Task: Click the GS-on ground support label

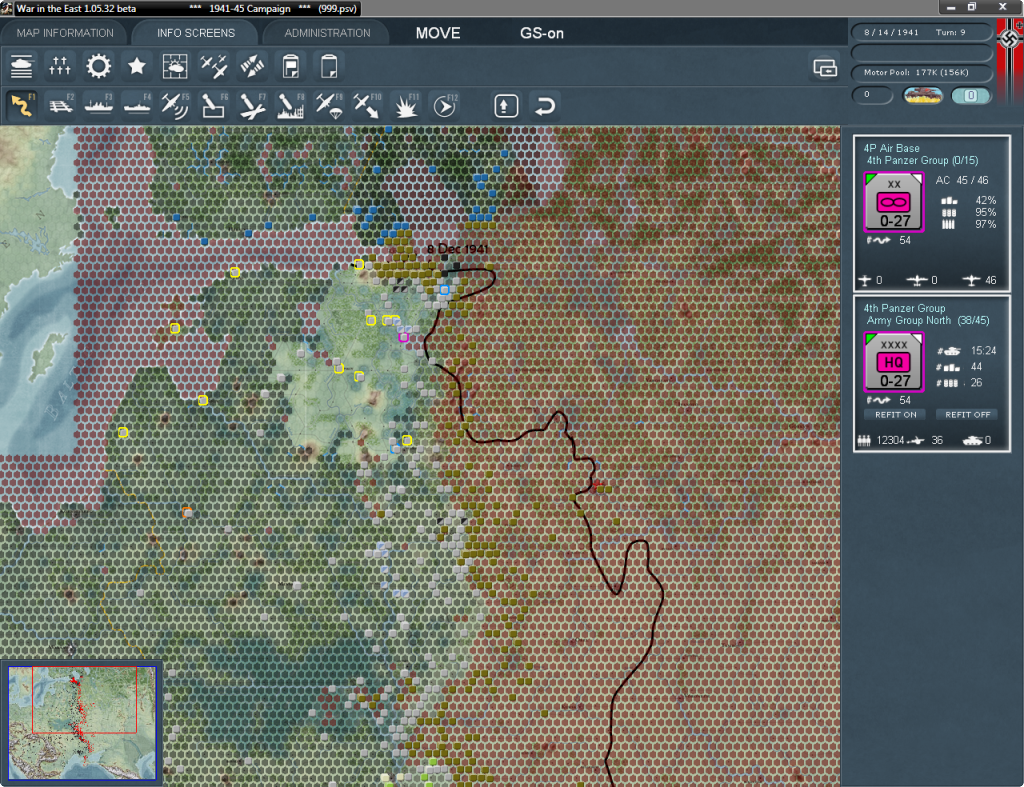Action: coord(541,33)
